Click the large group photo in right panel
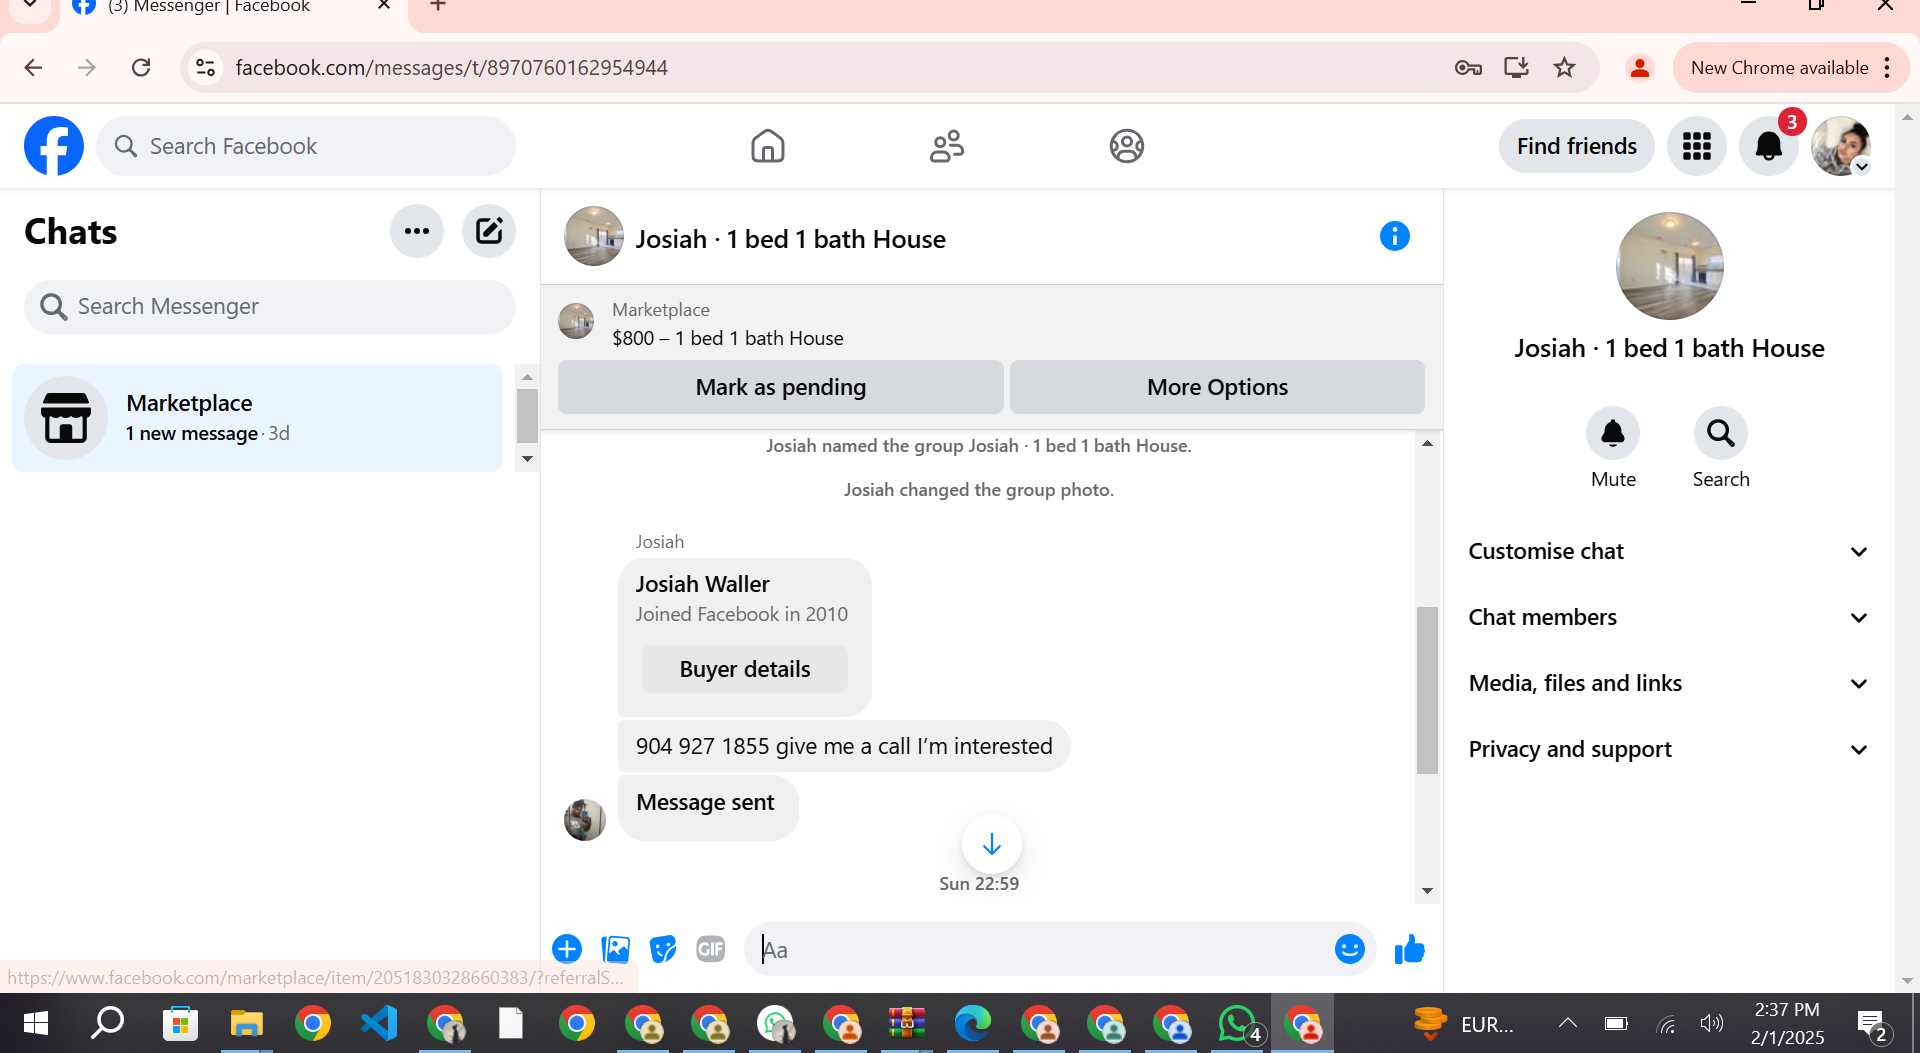This screenshot has height=1053, width=1920. coord(1669,265)
